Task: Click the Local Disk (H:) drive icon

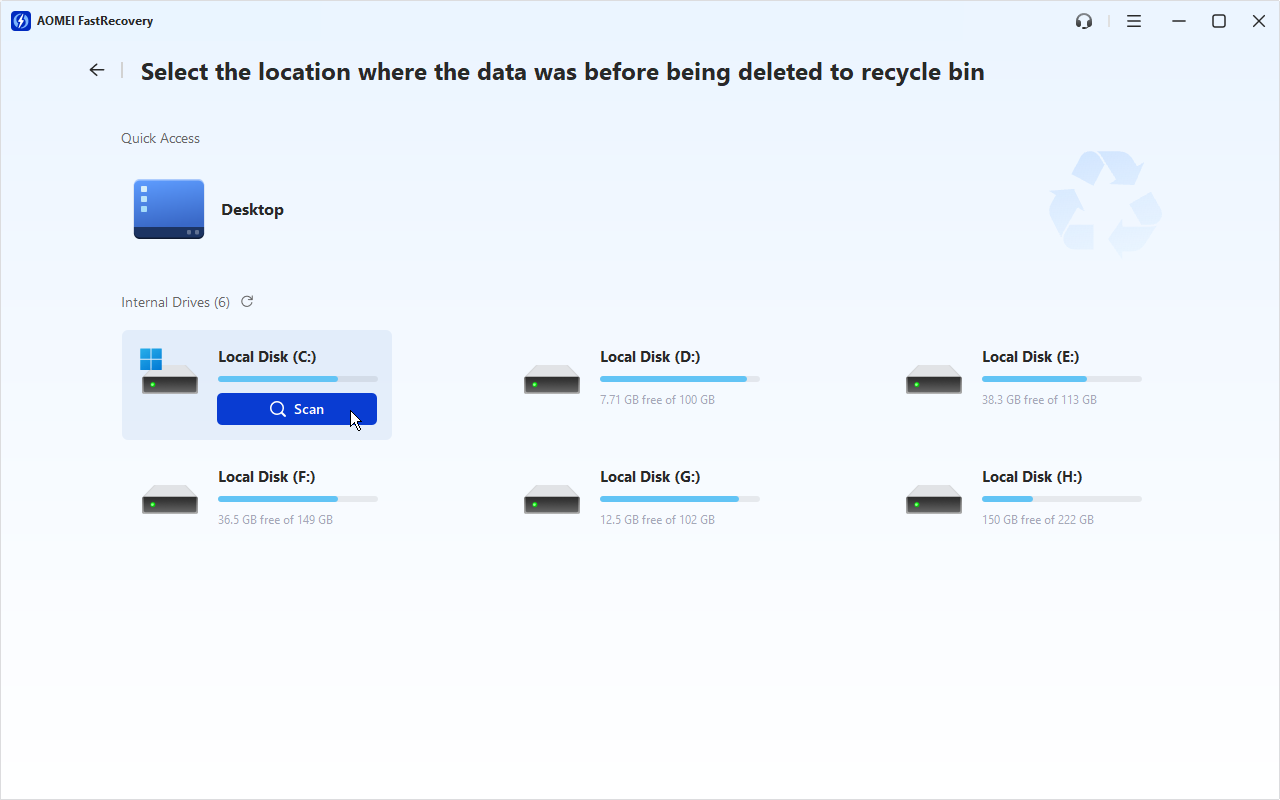Action: pos(934,499)
